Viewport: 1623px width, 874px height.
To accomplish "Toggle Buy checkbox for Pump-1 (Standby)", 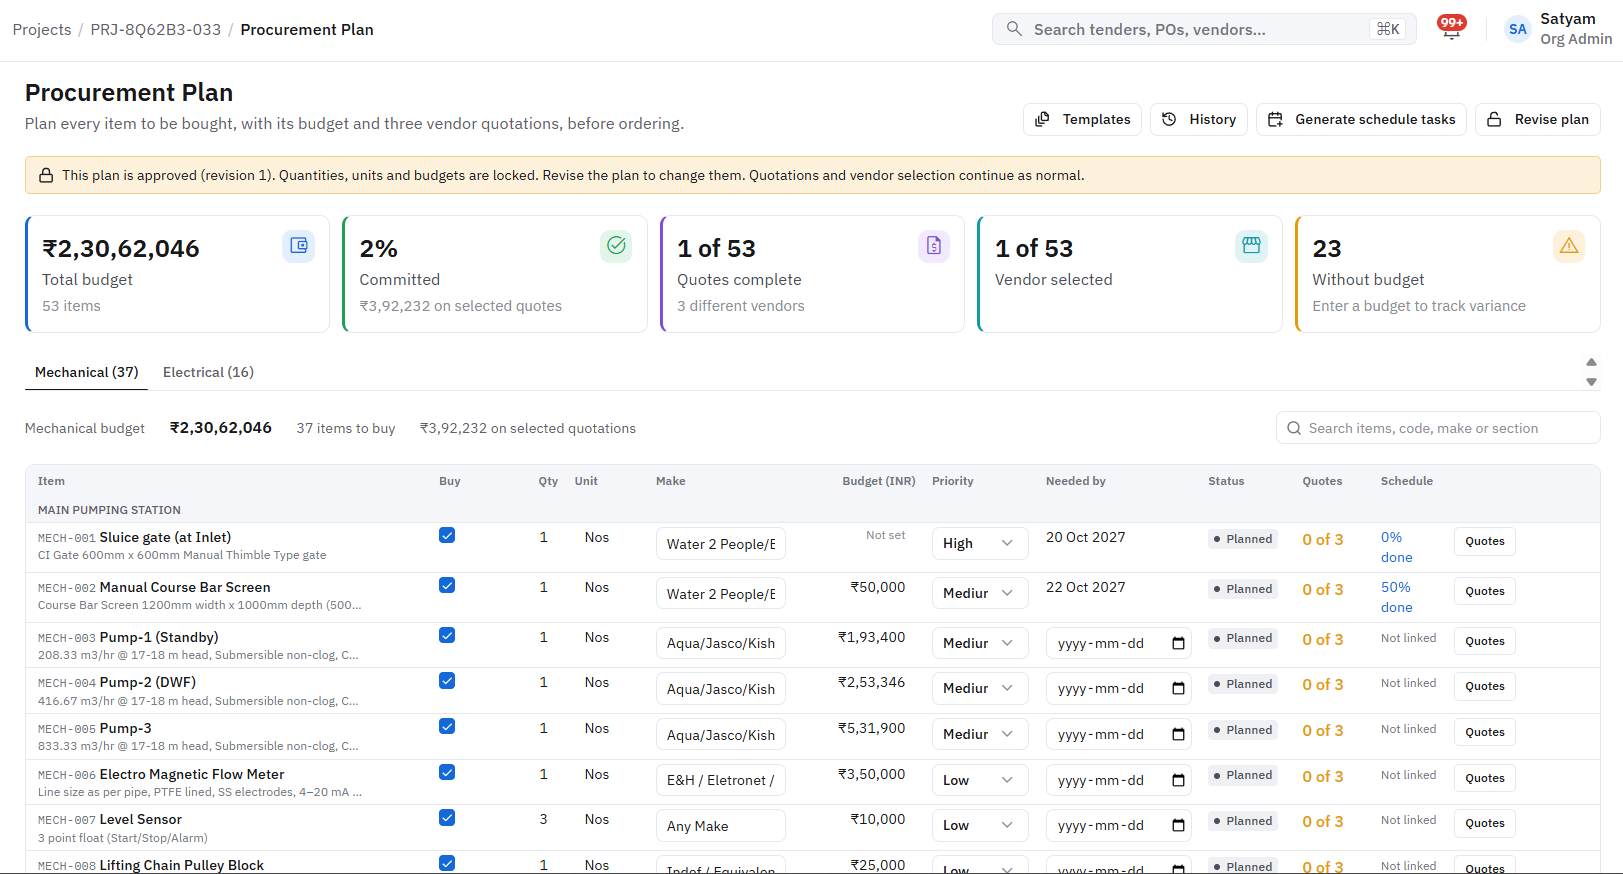I will pyautogui.click(x=447, y=636).
